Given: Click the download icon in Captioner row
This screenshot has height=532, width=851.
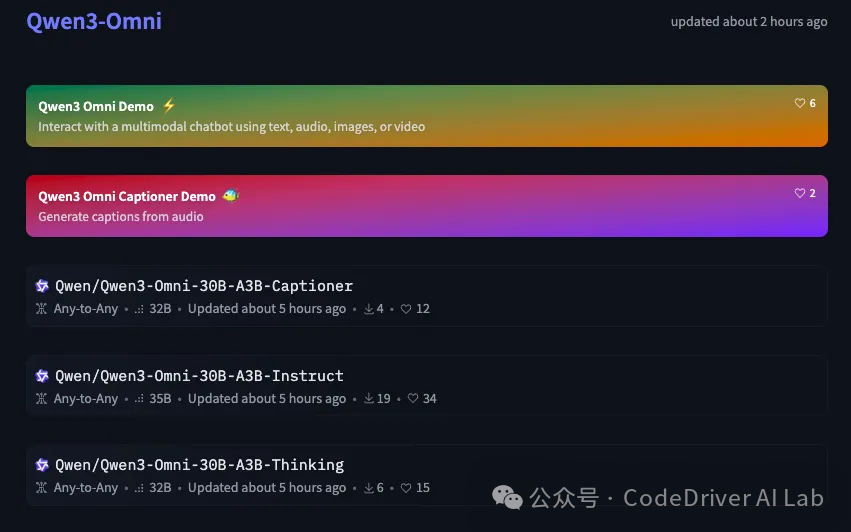Looking at the screenshot, I should pos(369,309).
